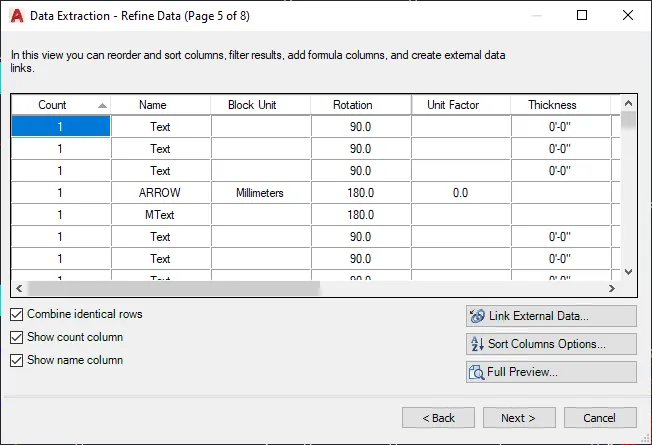Click the AutoCAD logo icon in title bar
The width and height of the screenshot is (652, 445).
17,16
